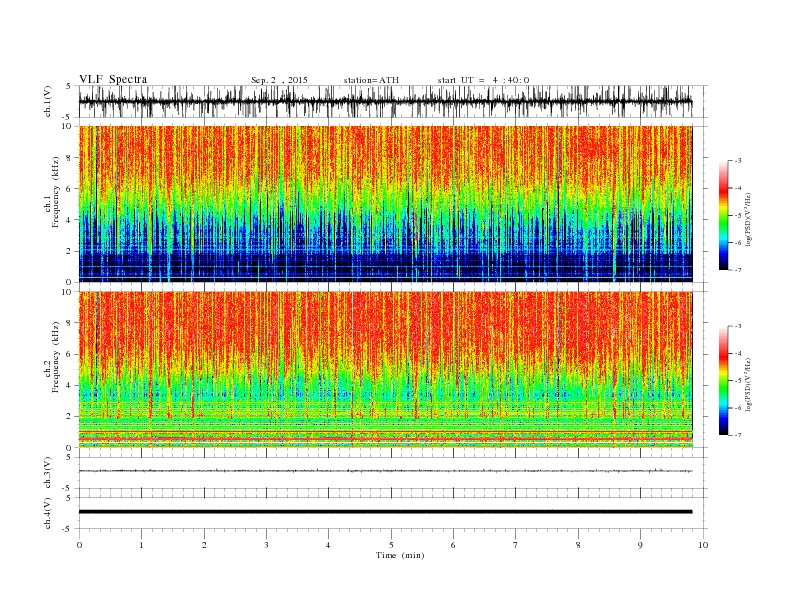
Task: Click the thick ch.4(V) waveform trace
Action: point(385,512)
